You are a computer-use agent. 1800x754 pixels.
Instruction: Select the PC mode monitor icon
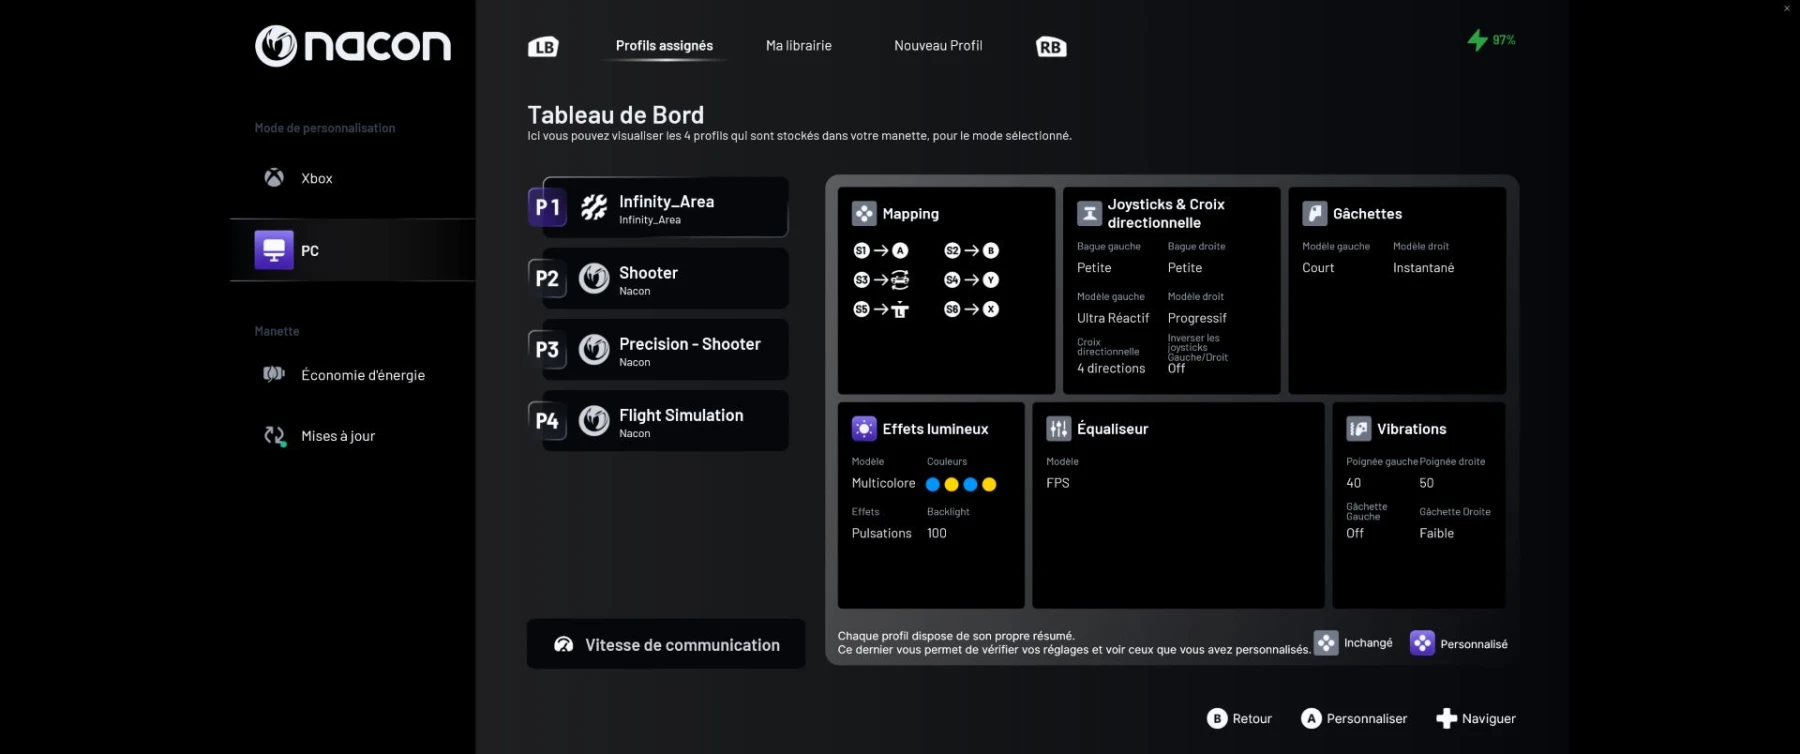pyautogui.click(x=274, y=250)
